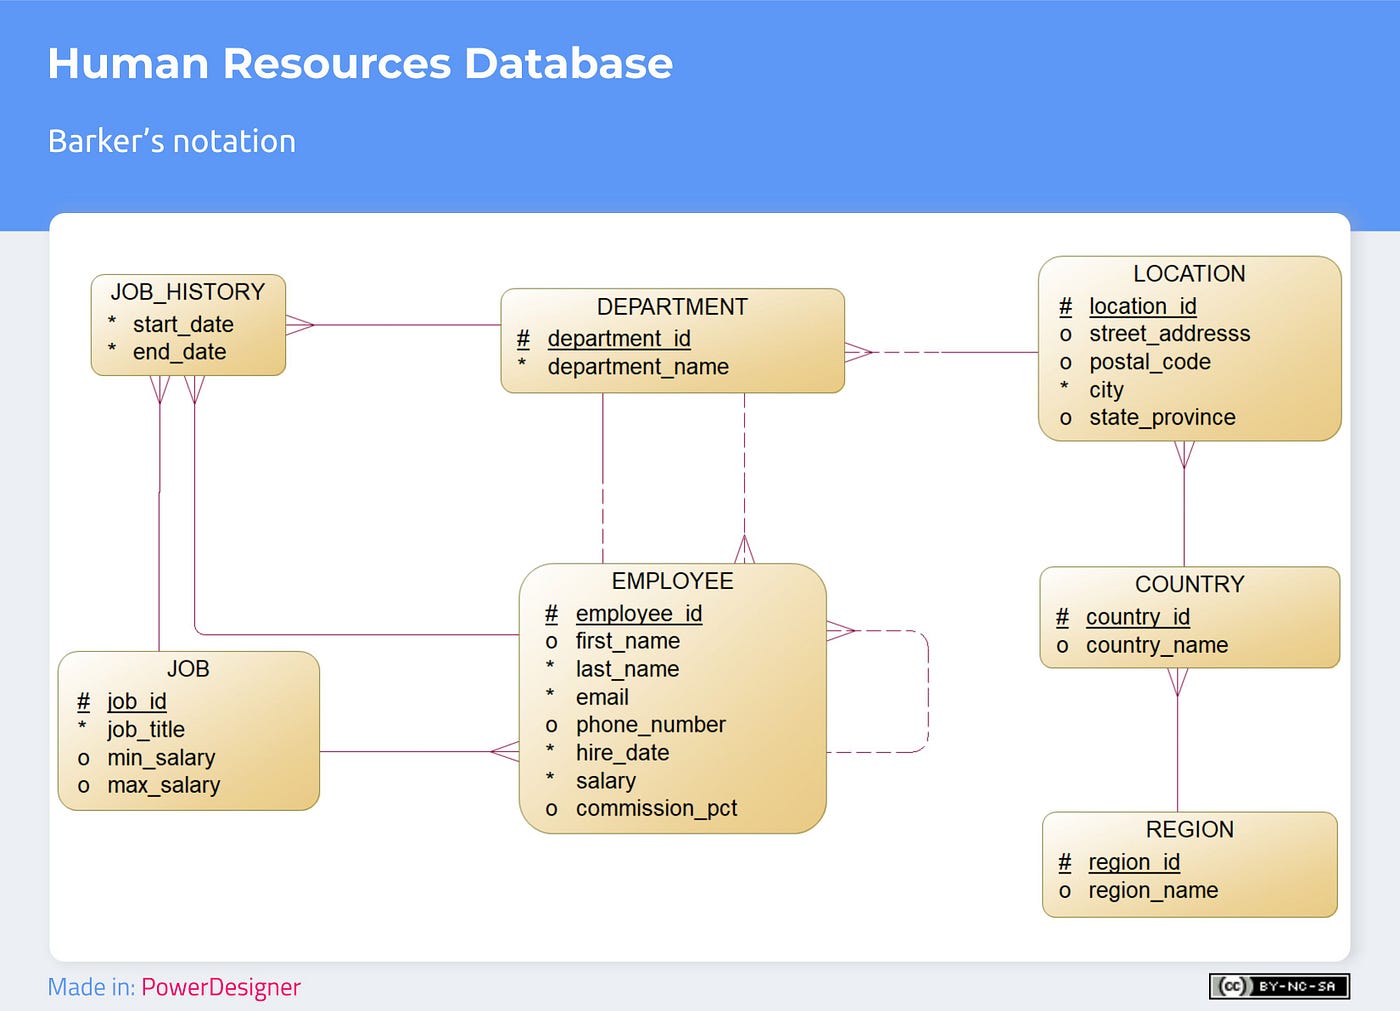Screen dimensions: 1400x1011
Task: Click the crow's foot near JOB_HISTORY
Action: point(298,324)
